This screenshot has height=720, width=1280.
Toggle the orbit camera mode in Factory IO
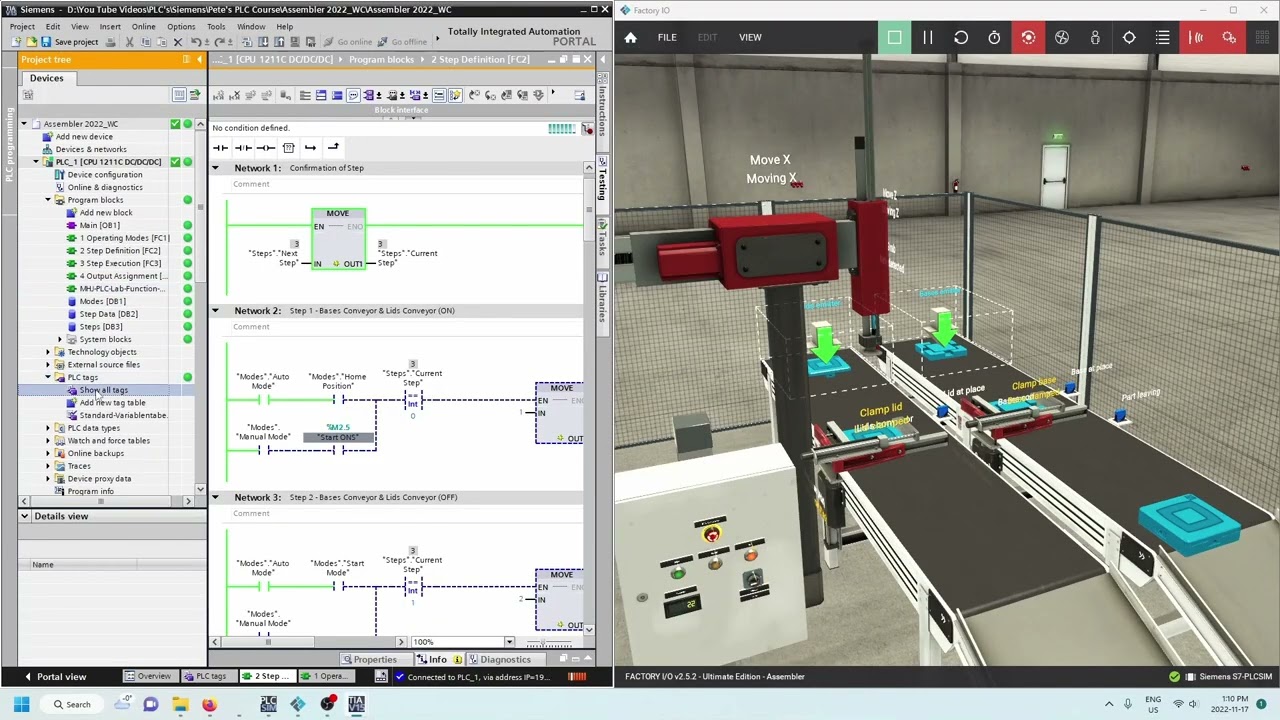click(1028, 37)
